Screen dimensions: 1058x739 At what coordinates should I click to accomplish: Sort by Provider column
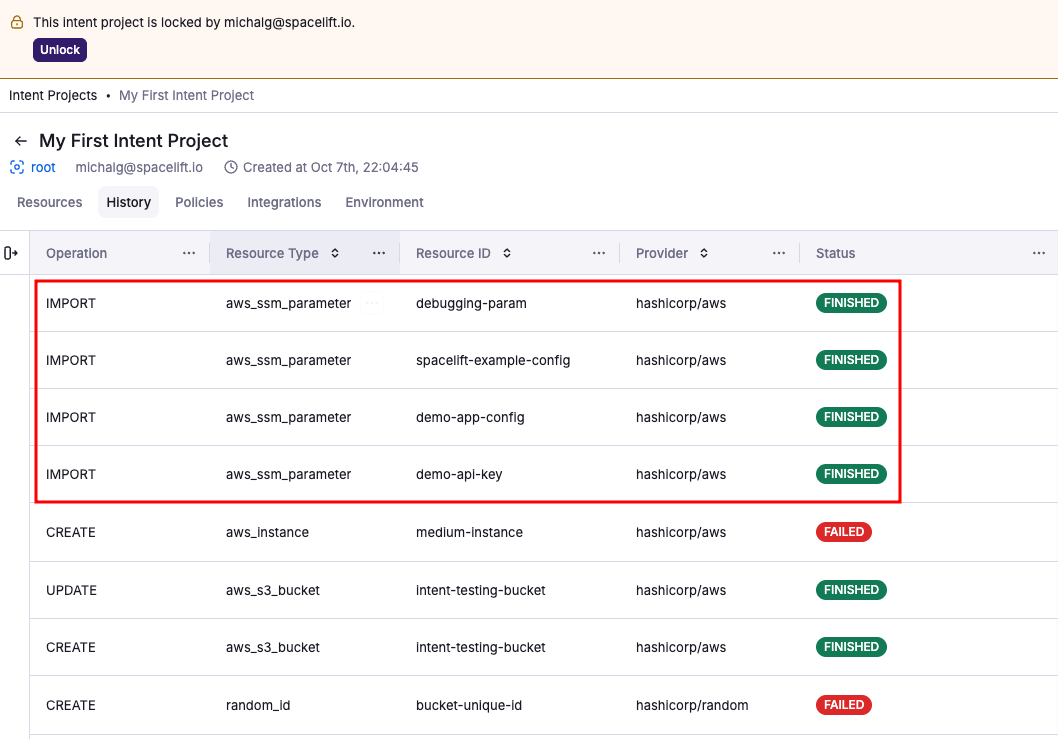click(x=704, y=254)
